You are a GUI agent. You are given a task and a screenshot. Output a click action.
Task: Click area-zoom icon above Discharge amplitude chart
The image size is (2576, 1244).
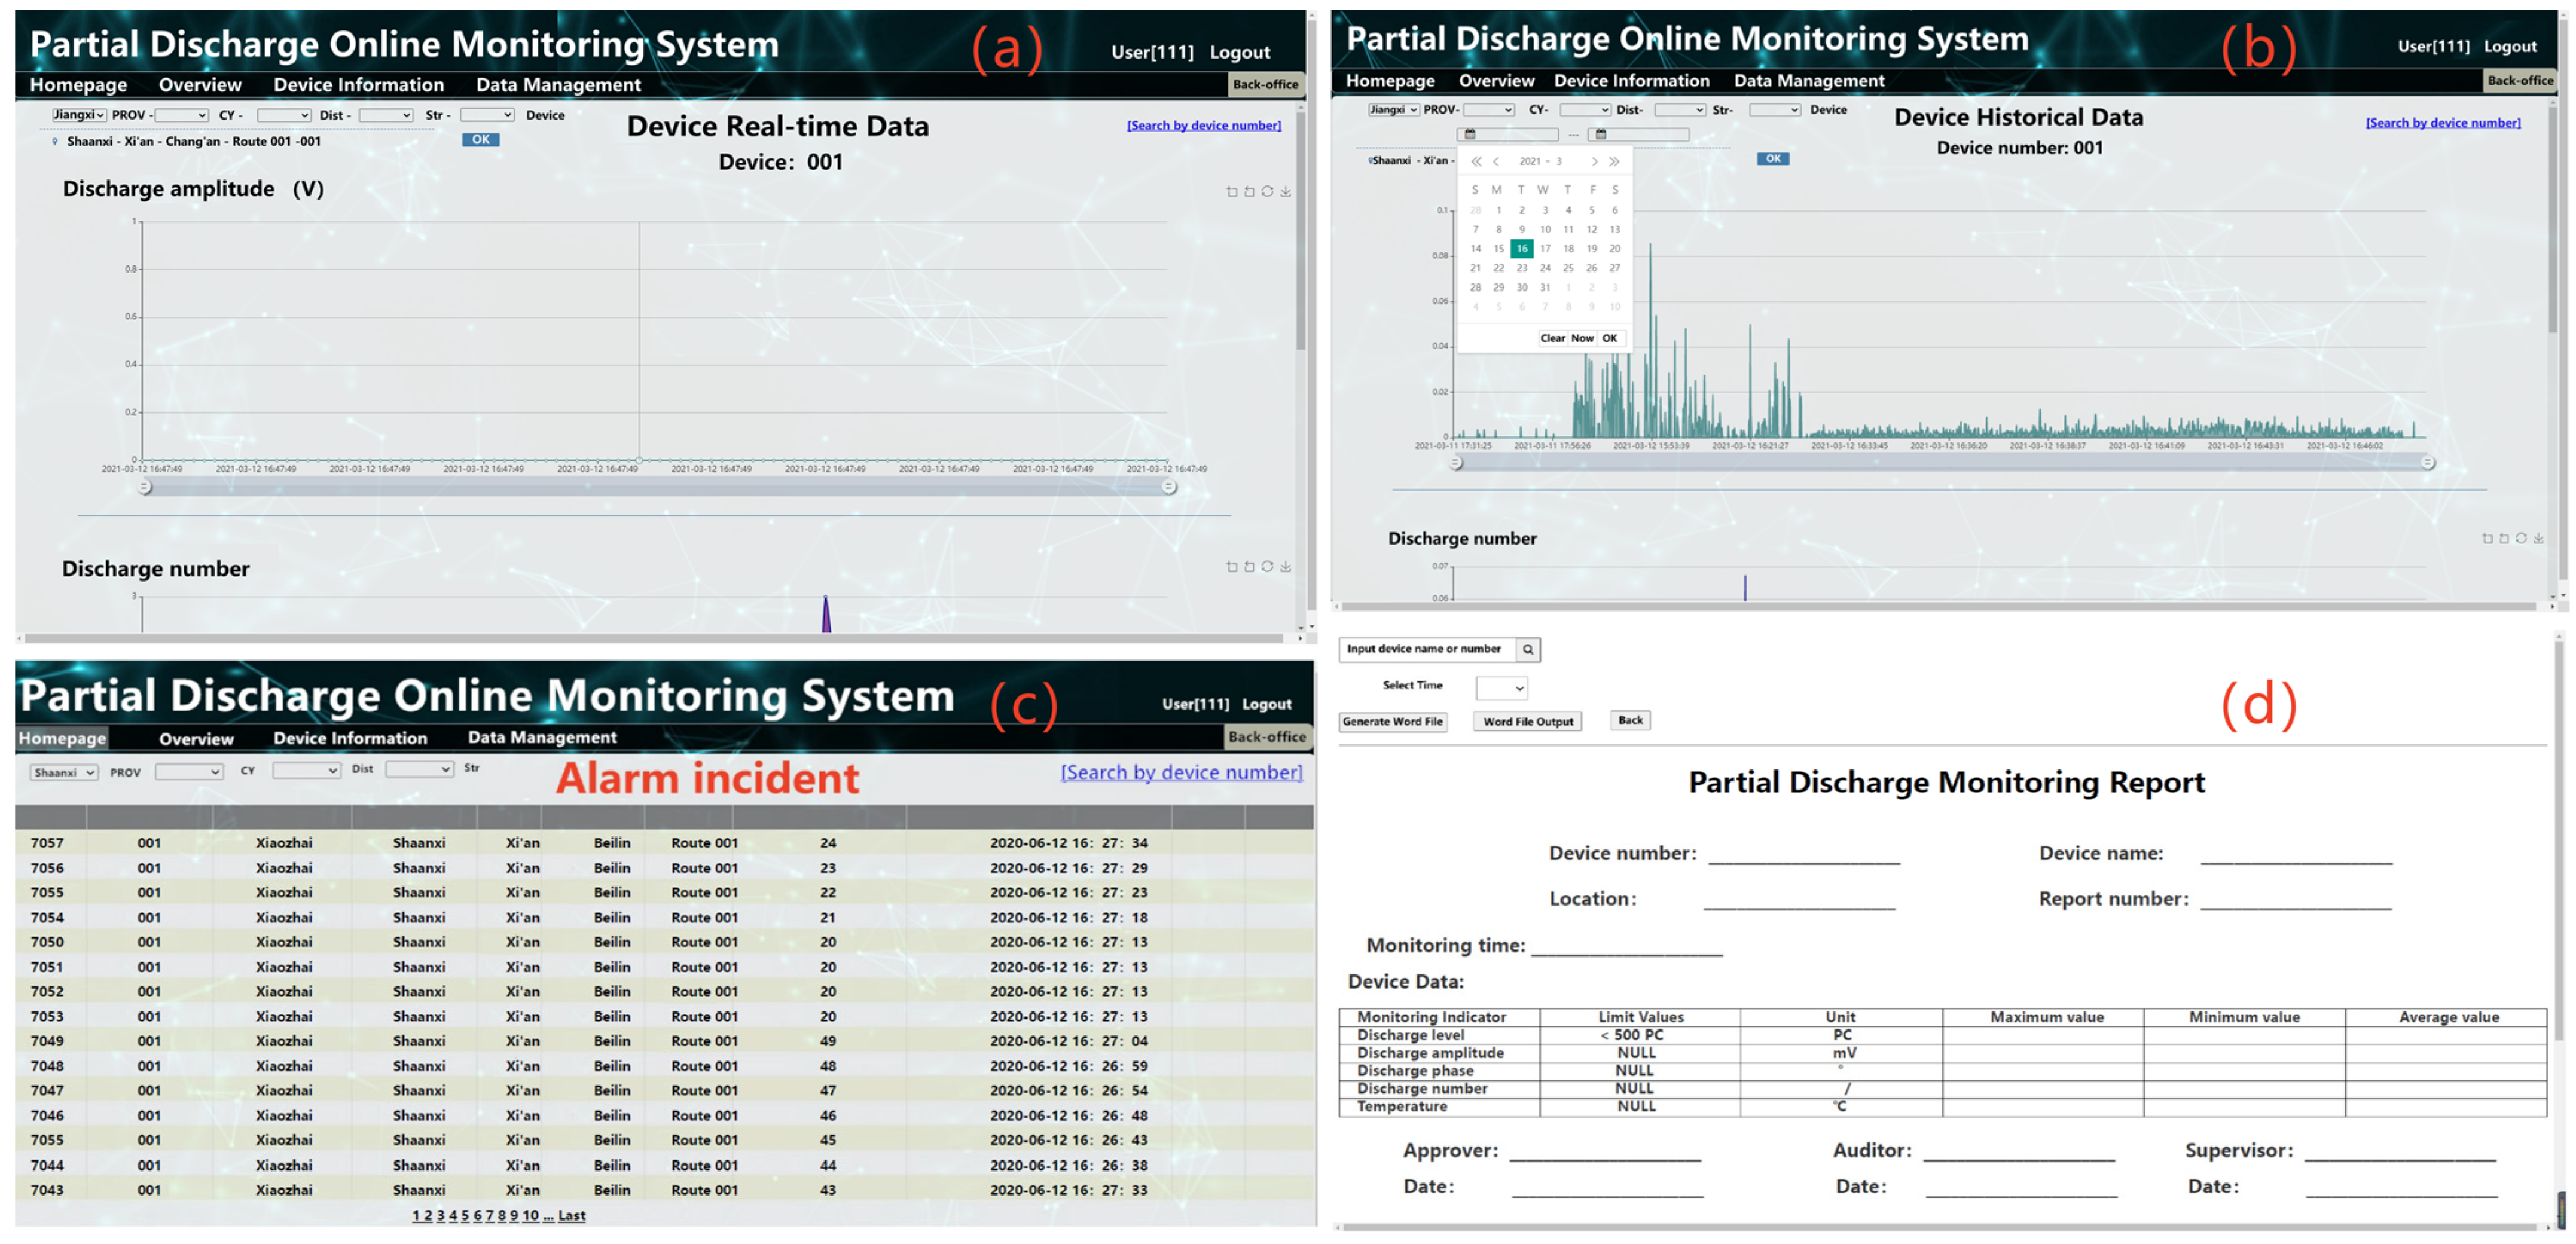tap(1231, 192)
